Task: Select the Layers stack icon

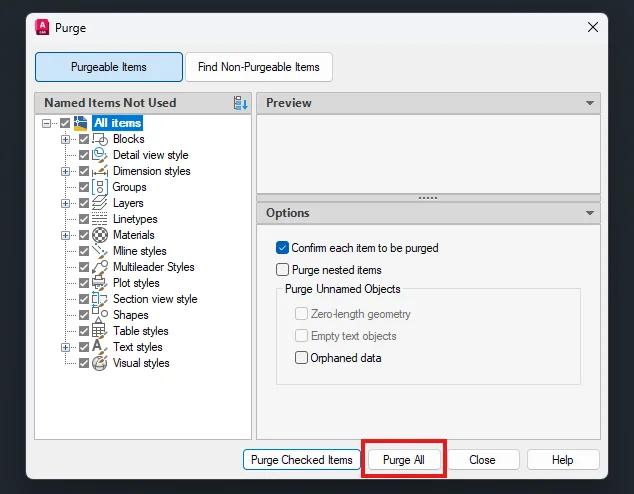Action: tap(100, 203)
